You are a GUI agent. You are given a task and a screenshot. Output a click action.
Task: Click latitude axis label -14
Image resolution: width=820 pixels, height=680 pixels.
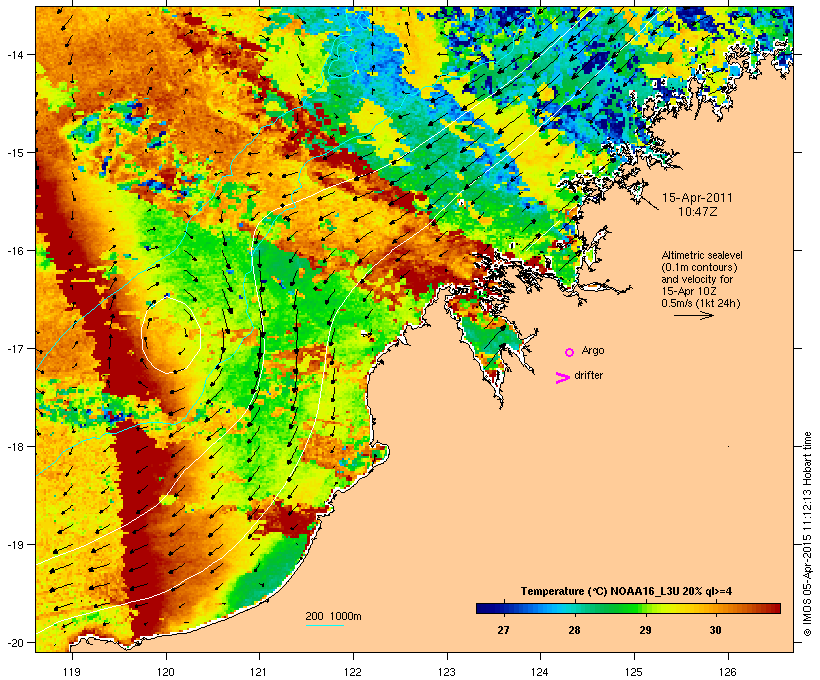click(14, 54)
